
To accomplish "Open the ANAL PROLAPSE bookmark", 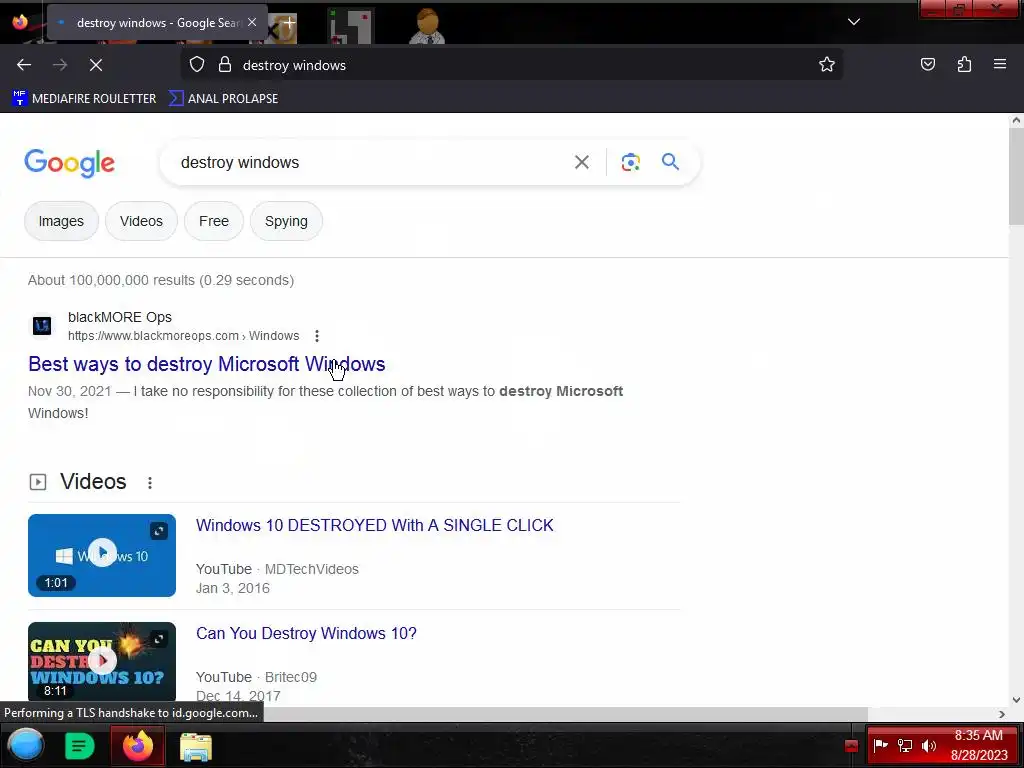I will tap(223, 99).
